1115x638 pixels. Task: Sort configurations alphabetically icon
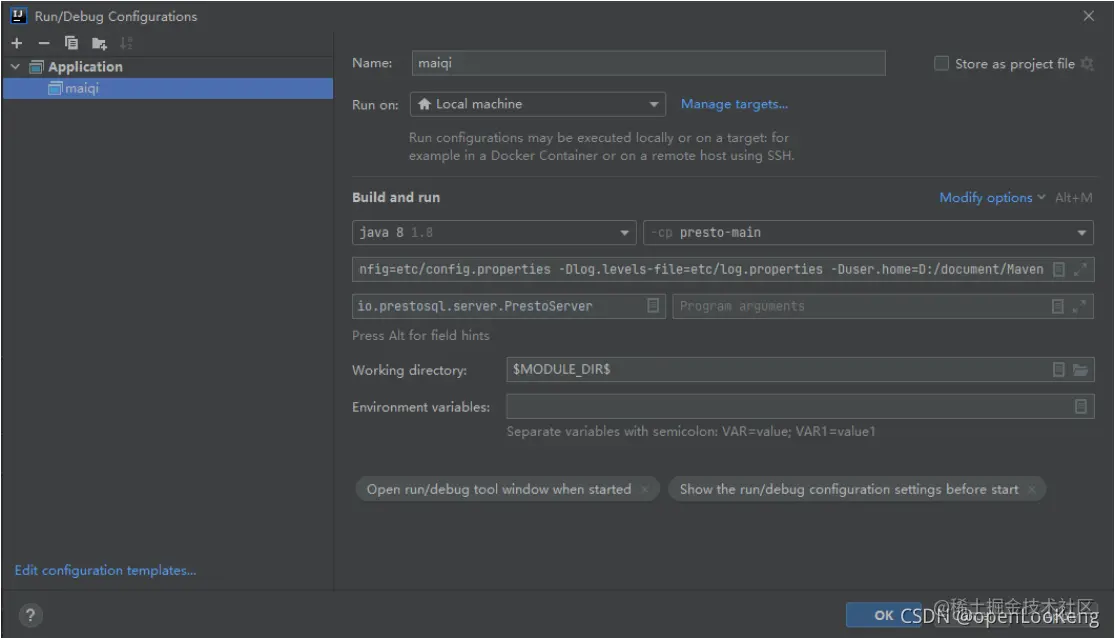[126, 43]
